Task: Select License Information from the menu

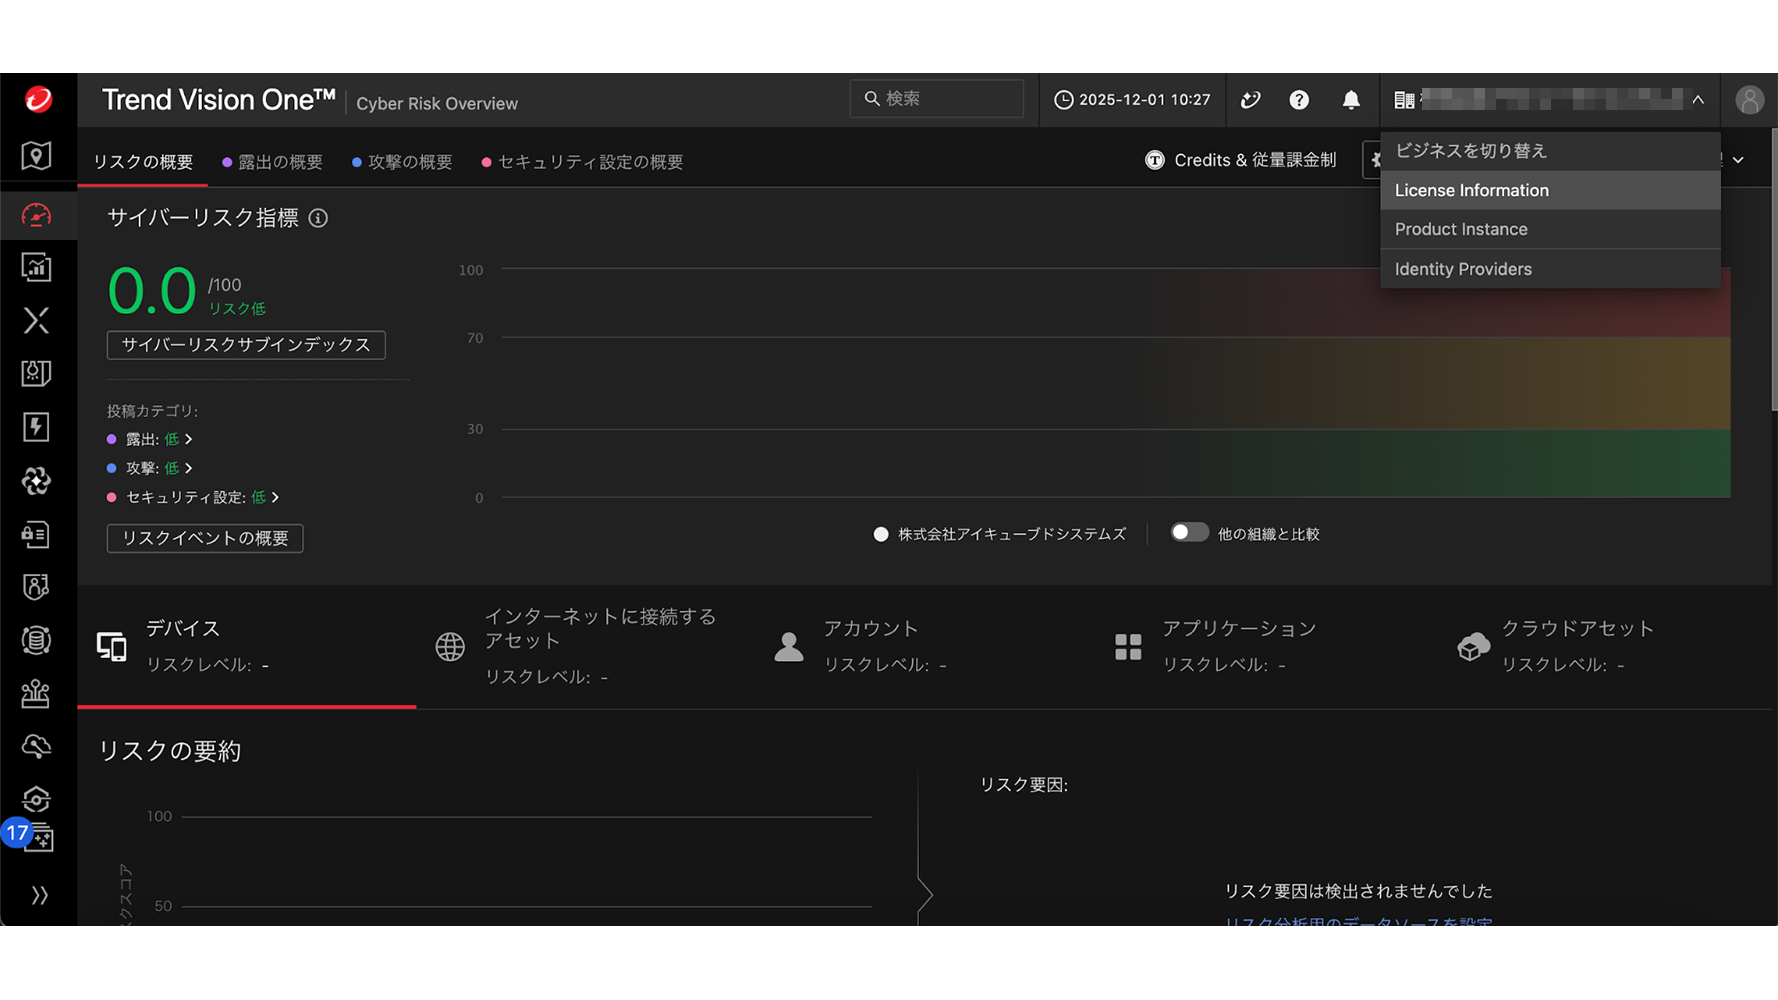Action: point(1471,190)
